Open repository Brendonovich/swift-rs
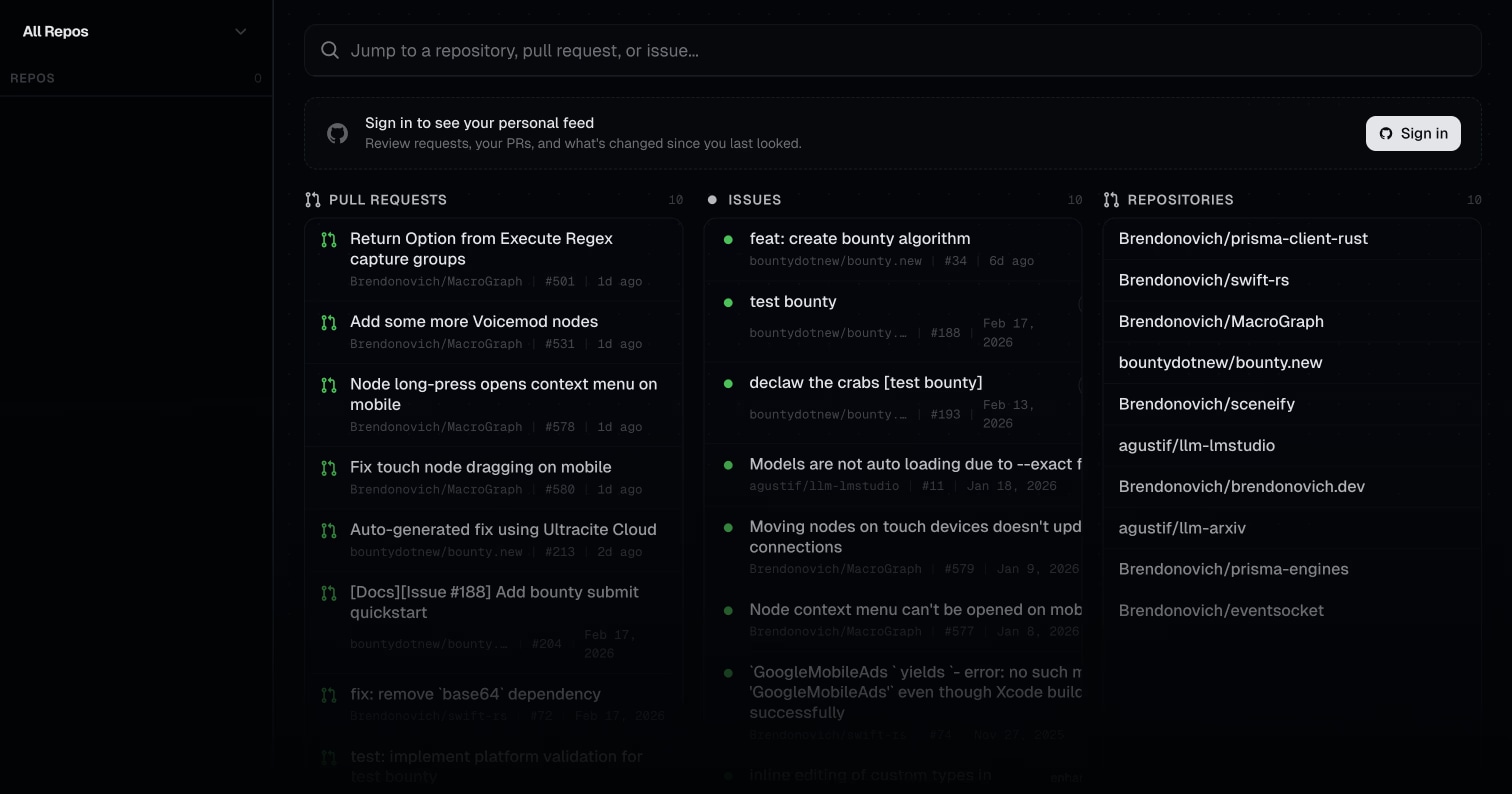The height and width of the screenshot is (794, 1512). (1292, 280)
